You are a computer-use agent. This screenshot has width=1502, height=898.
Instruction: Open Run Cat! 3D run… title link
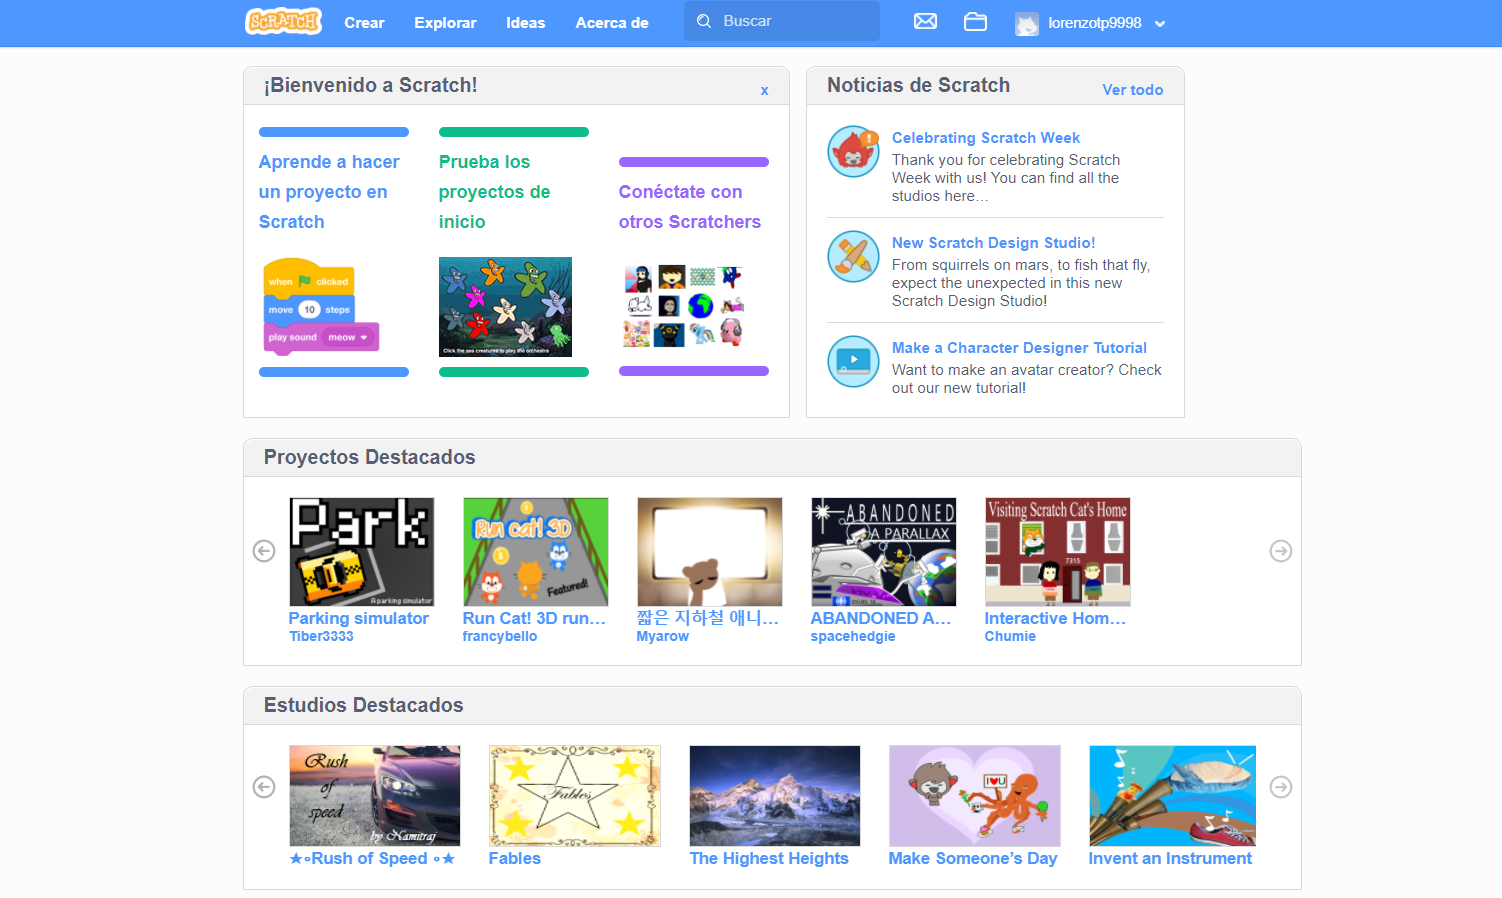tap(534, 618)
